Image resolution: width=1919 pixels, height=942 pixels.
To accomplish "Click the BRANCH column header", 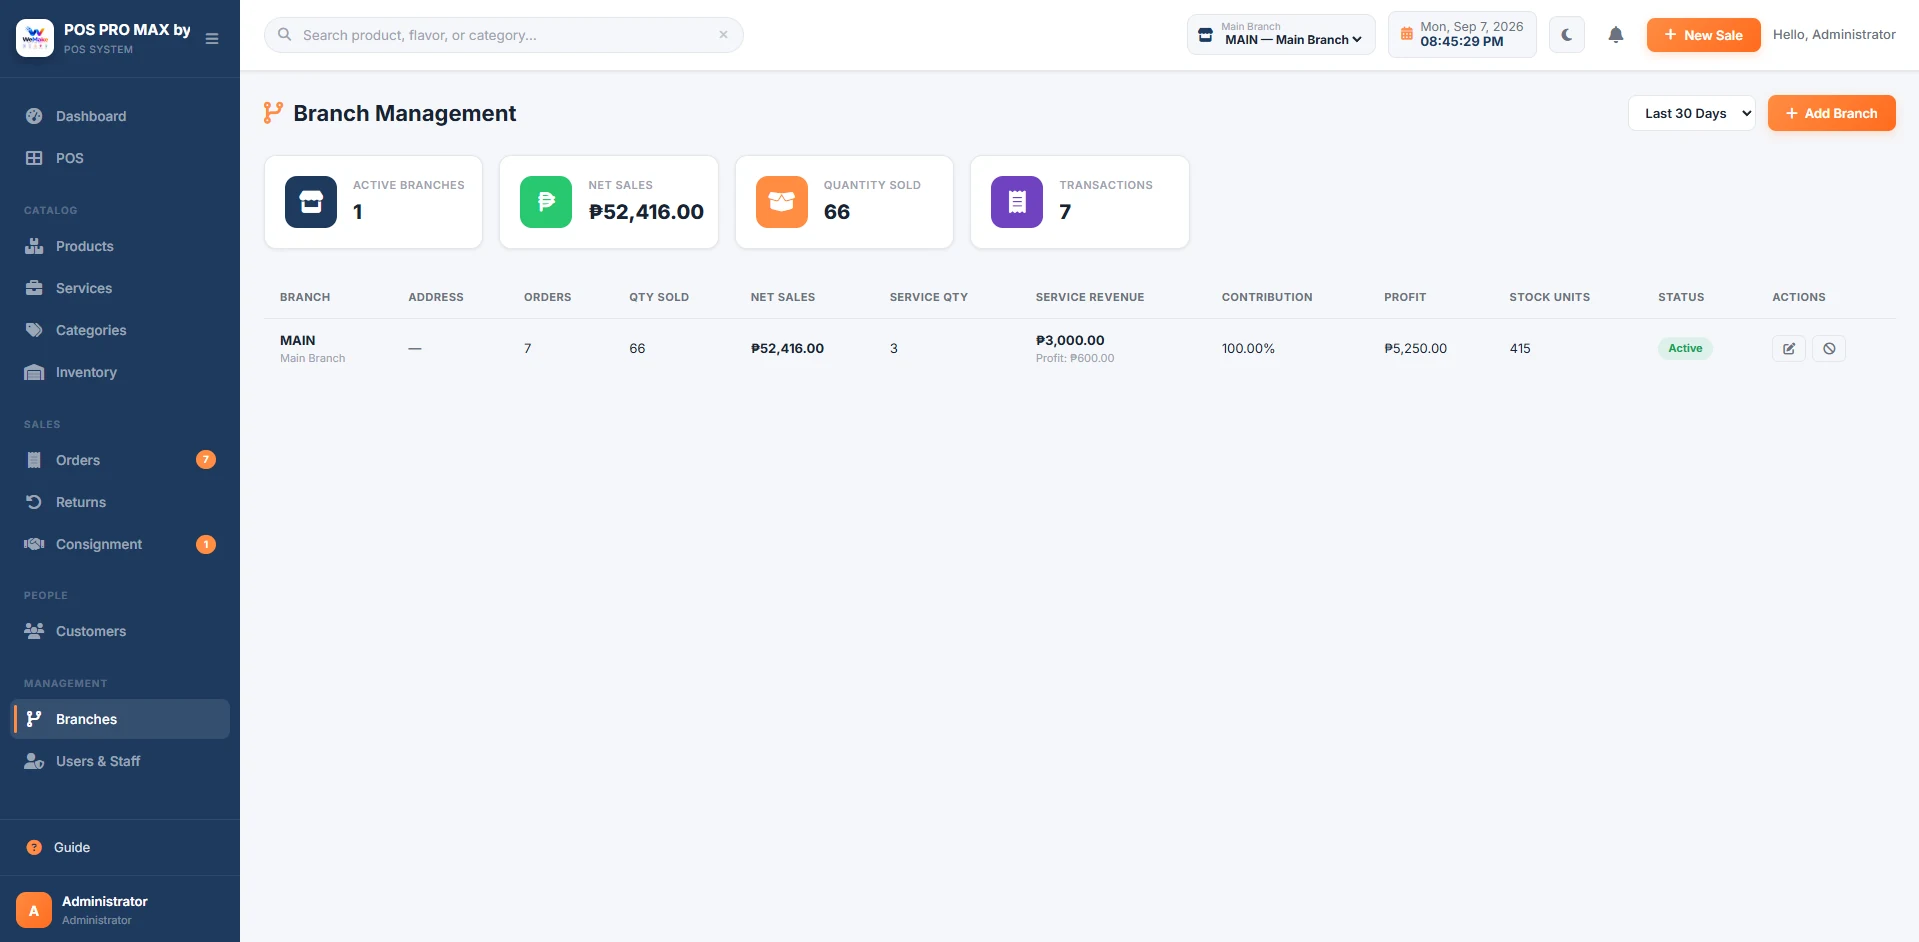I will point(305,297).
